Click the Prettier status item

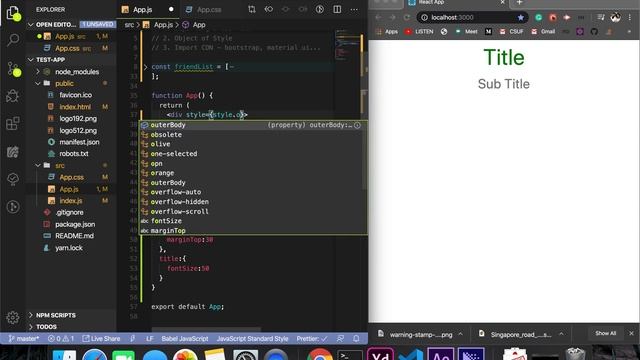pyautogui.click(x=312, y=338)
